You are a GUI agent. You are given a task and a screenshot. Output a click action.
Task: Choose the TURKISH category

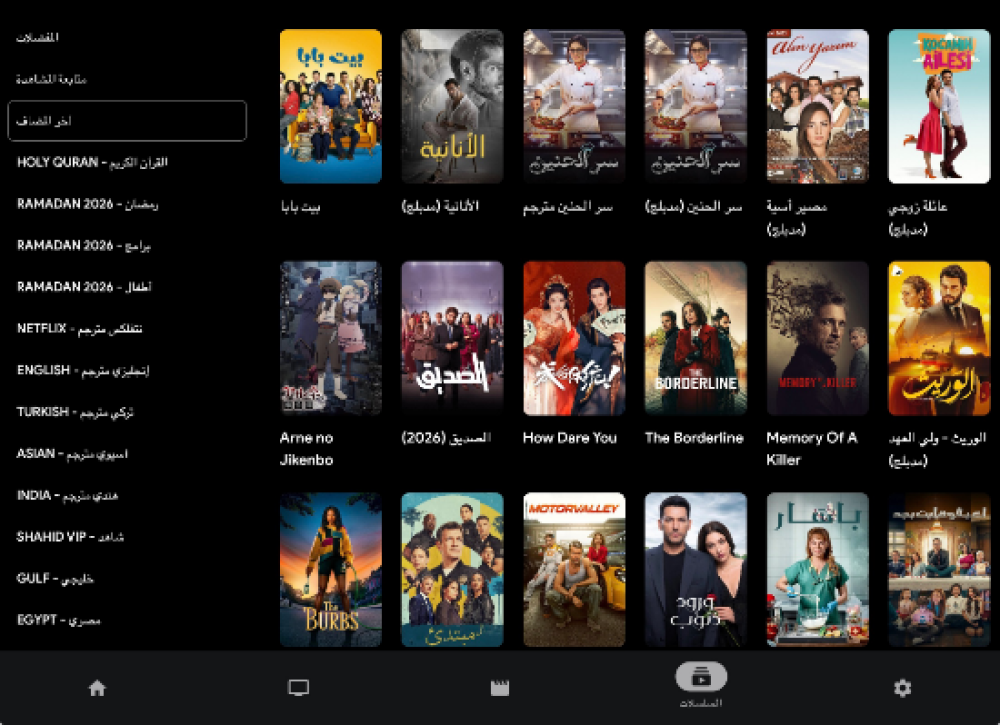pyautogui.click(x=75, y=412)
